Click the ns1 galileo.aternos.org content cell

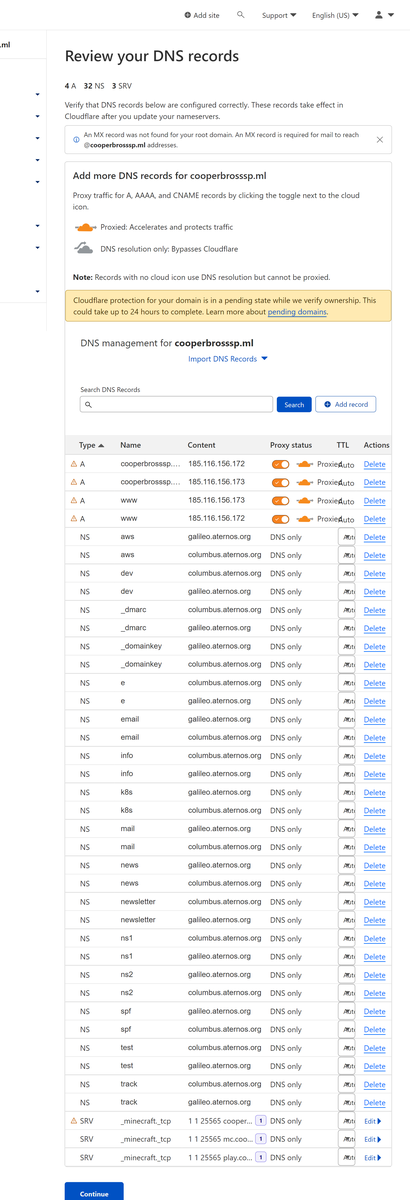(x=219, y=956)
